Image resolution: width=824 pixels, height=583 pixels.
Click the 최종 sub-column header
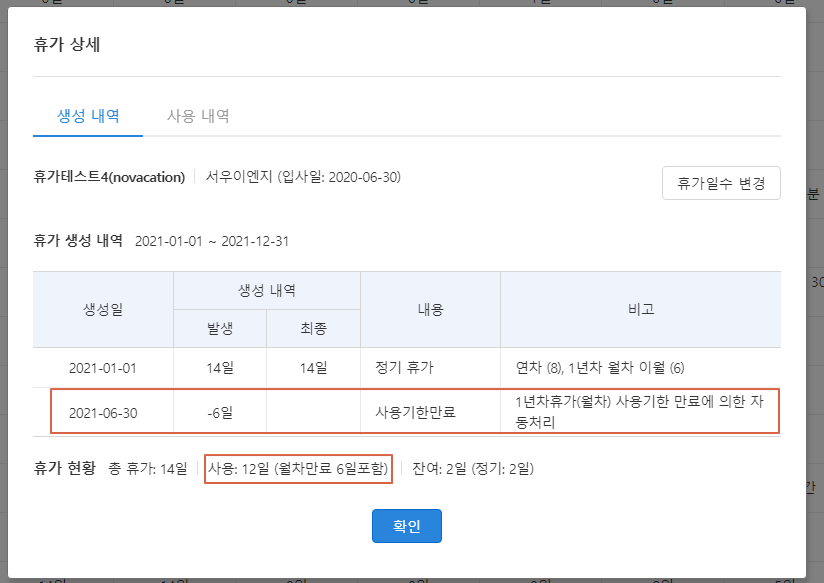point(313,328)
